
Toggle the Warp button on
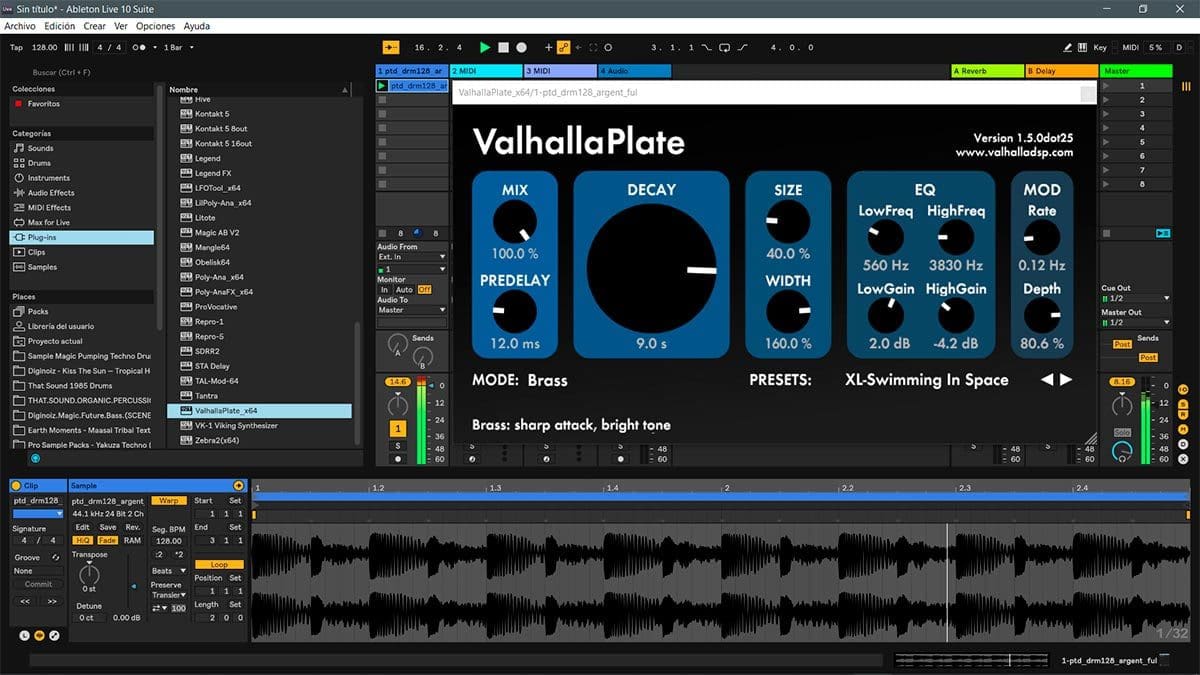169,500
